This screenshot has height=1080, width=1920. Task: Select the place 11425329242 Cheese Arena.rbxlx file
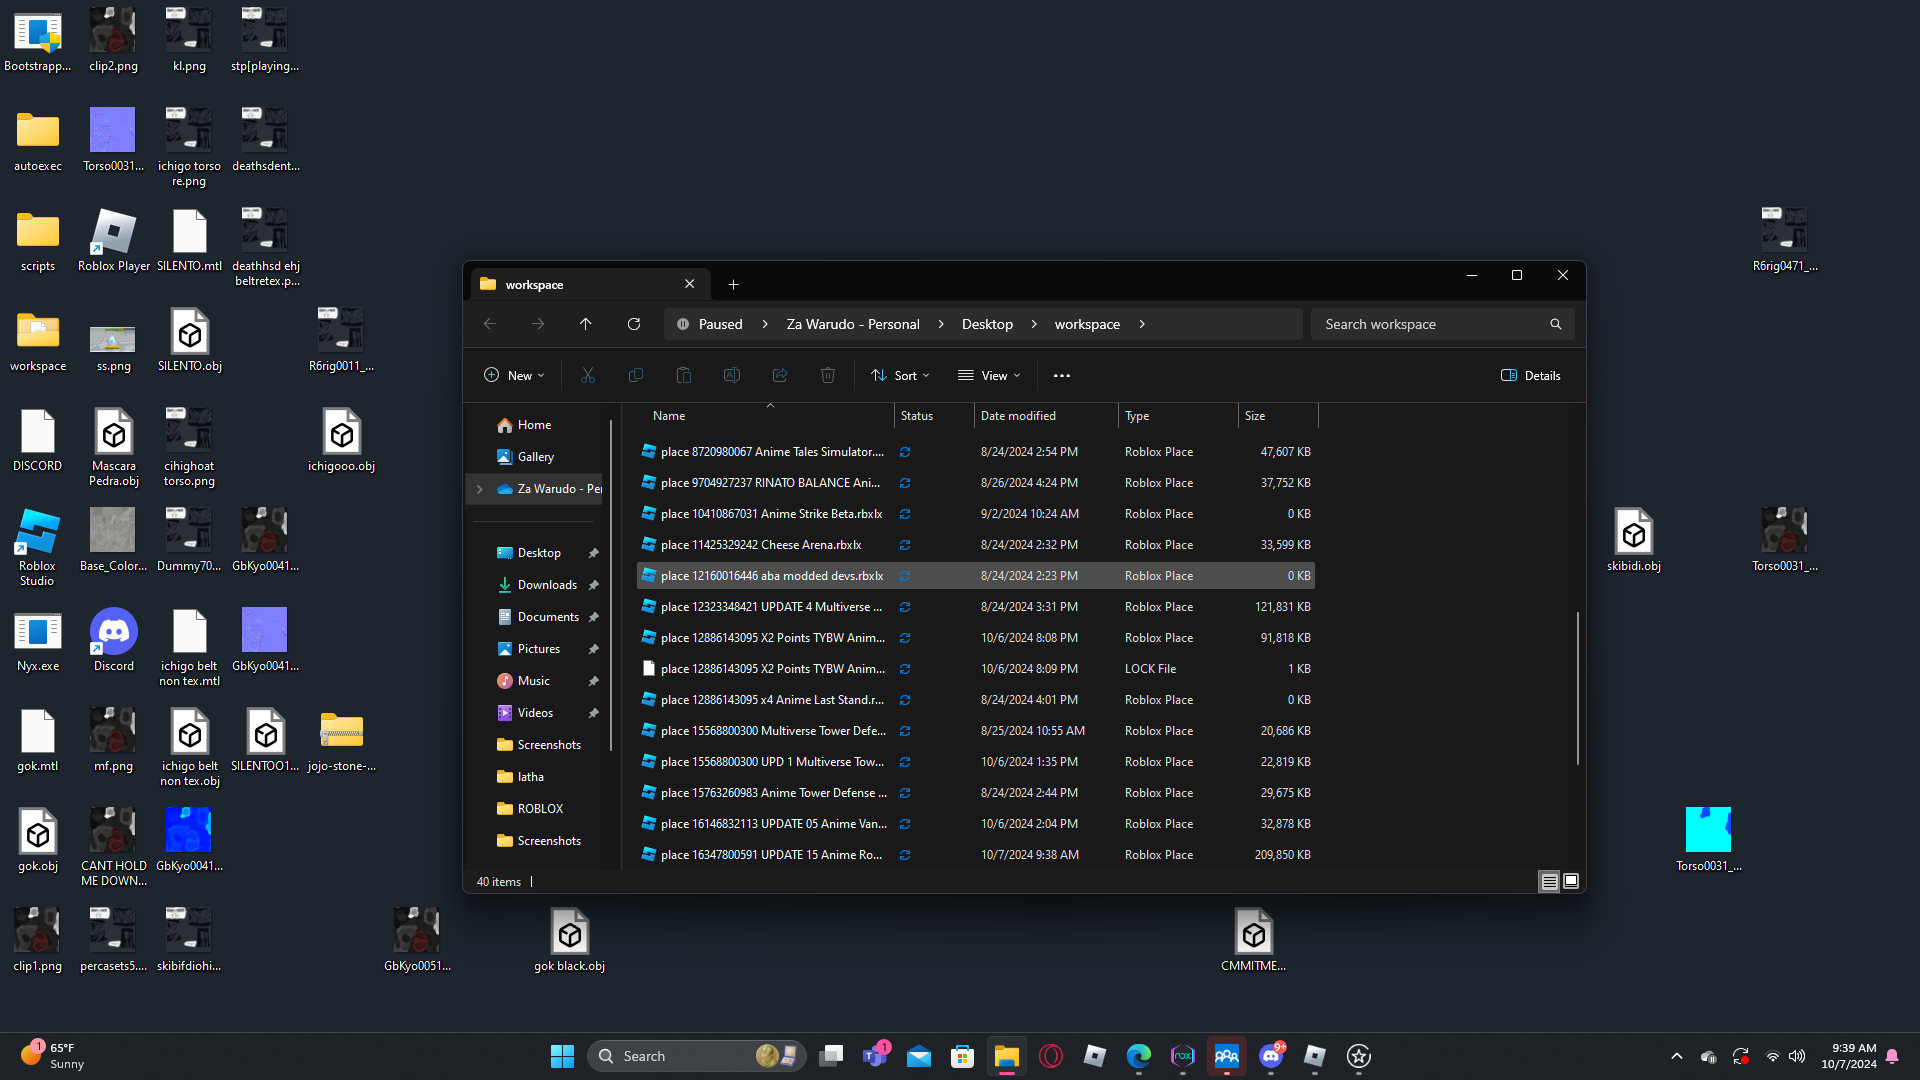pos(760,545)
